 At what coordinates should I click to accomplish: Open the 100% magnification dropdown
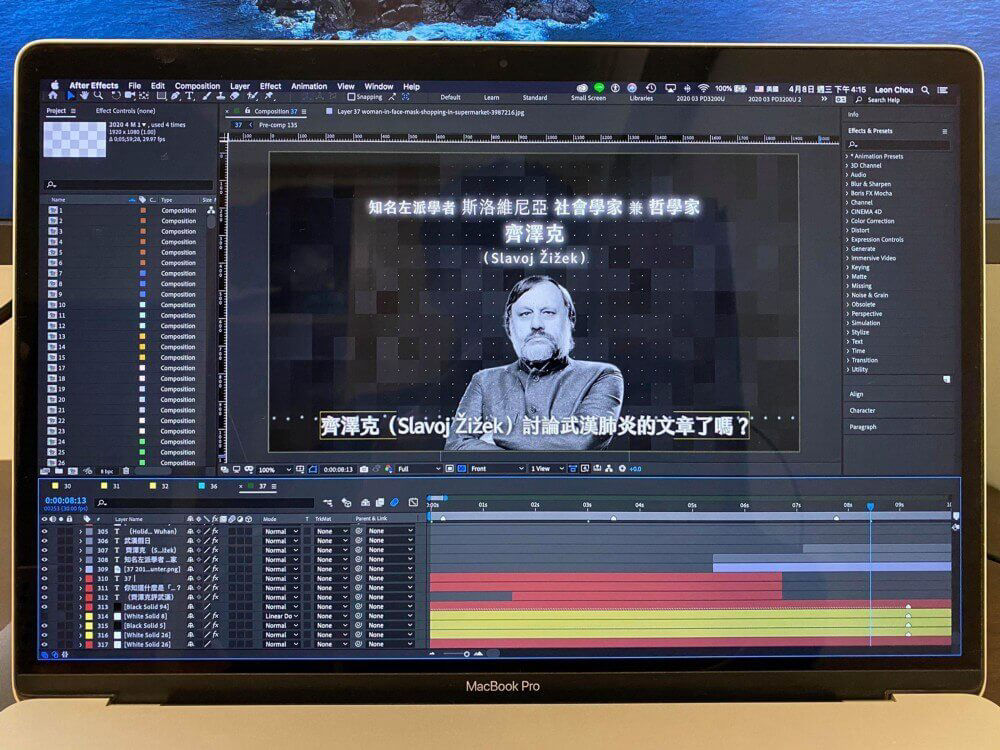[x=276, y=469]
